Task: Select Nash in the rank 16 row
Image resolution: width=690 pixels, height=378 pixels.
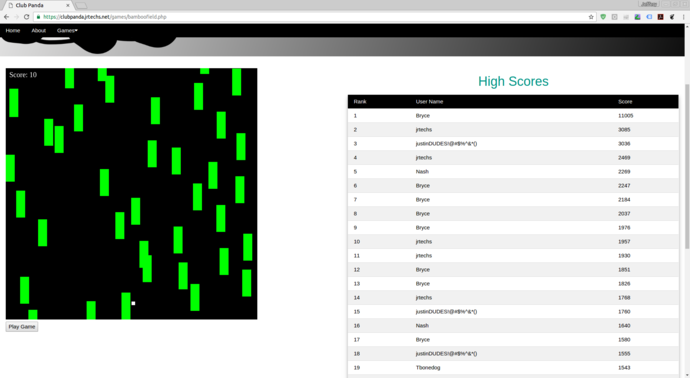Action: coord(422,326)
